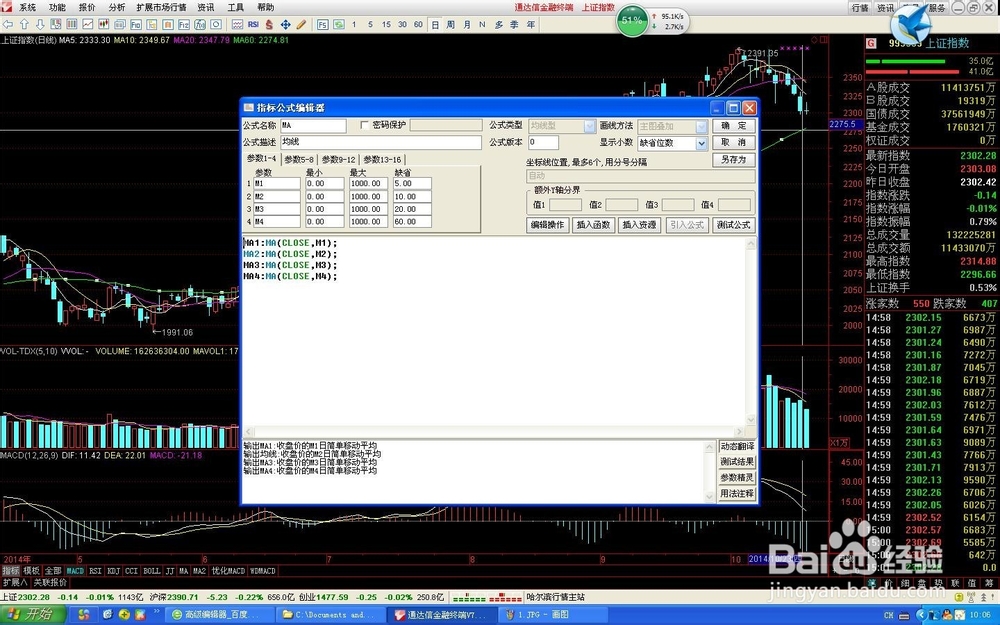Viewport: 1000px width, 625px height.
Task: Click the 插入函数 button
Action: point(593,224)
